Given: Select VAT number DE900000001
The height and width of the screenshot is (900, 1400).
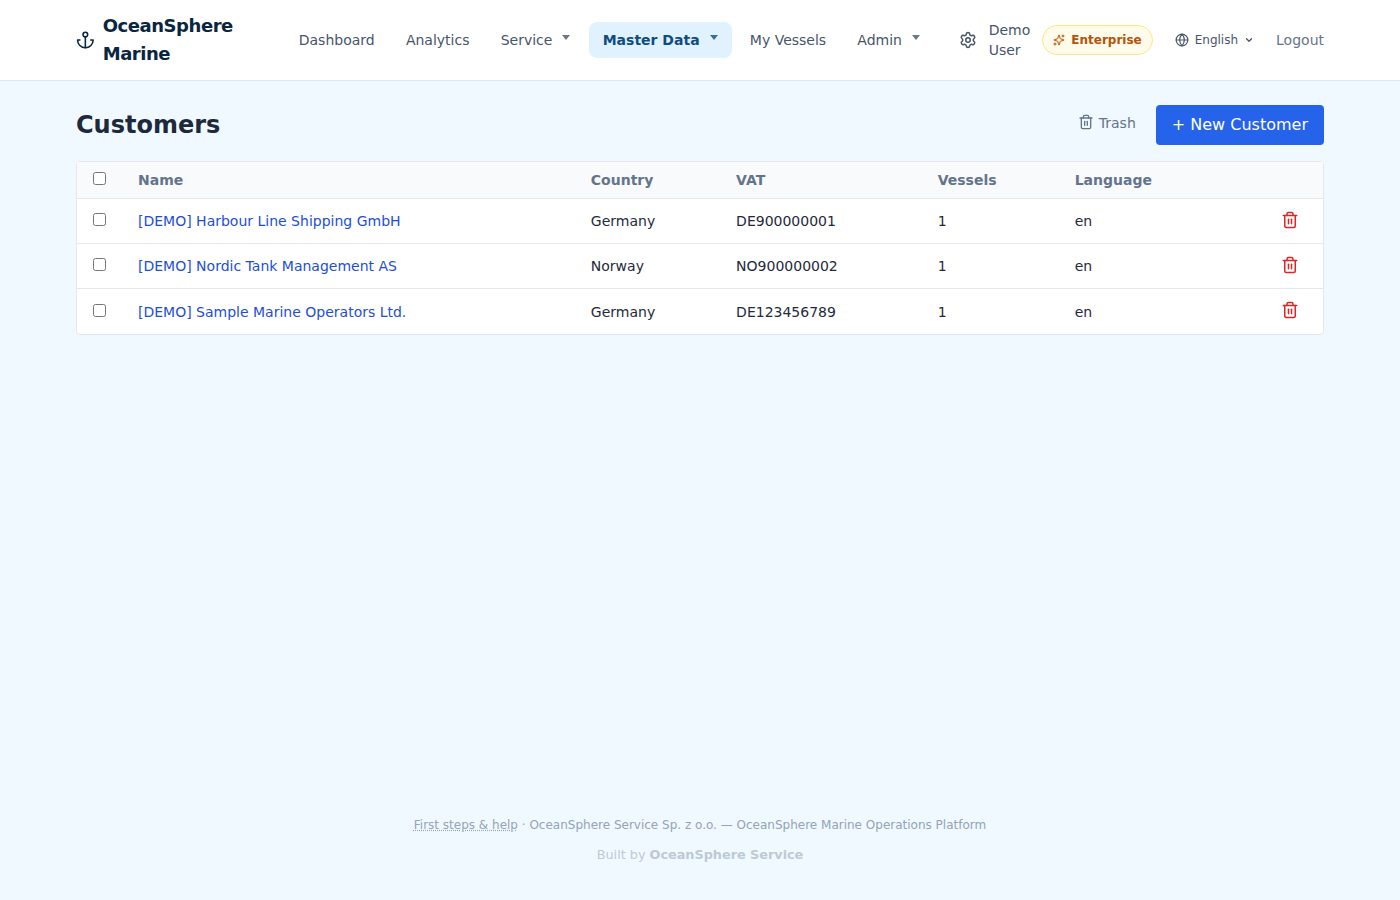Looking at the screenshot, I should point(786,221).
